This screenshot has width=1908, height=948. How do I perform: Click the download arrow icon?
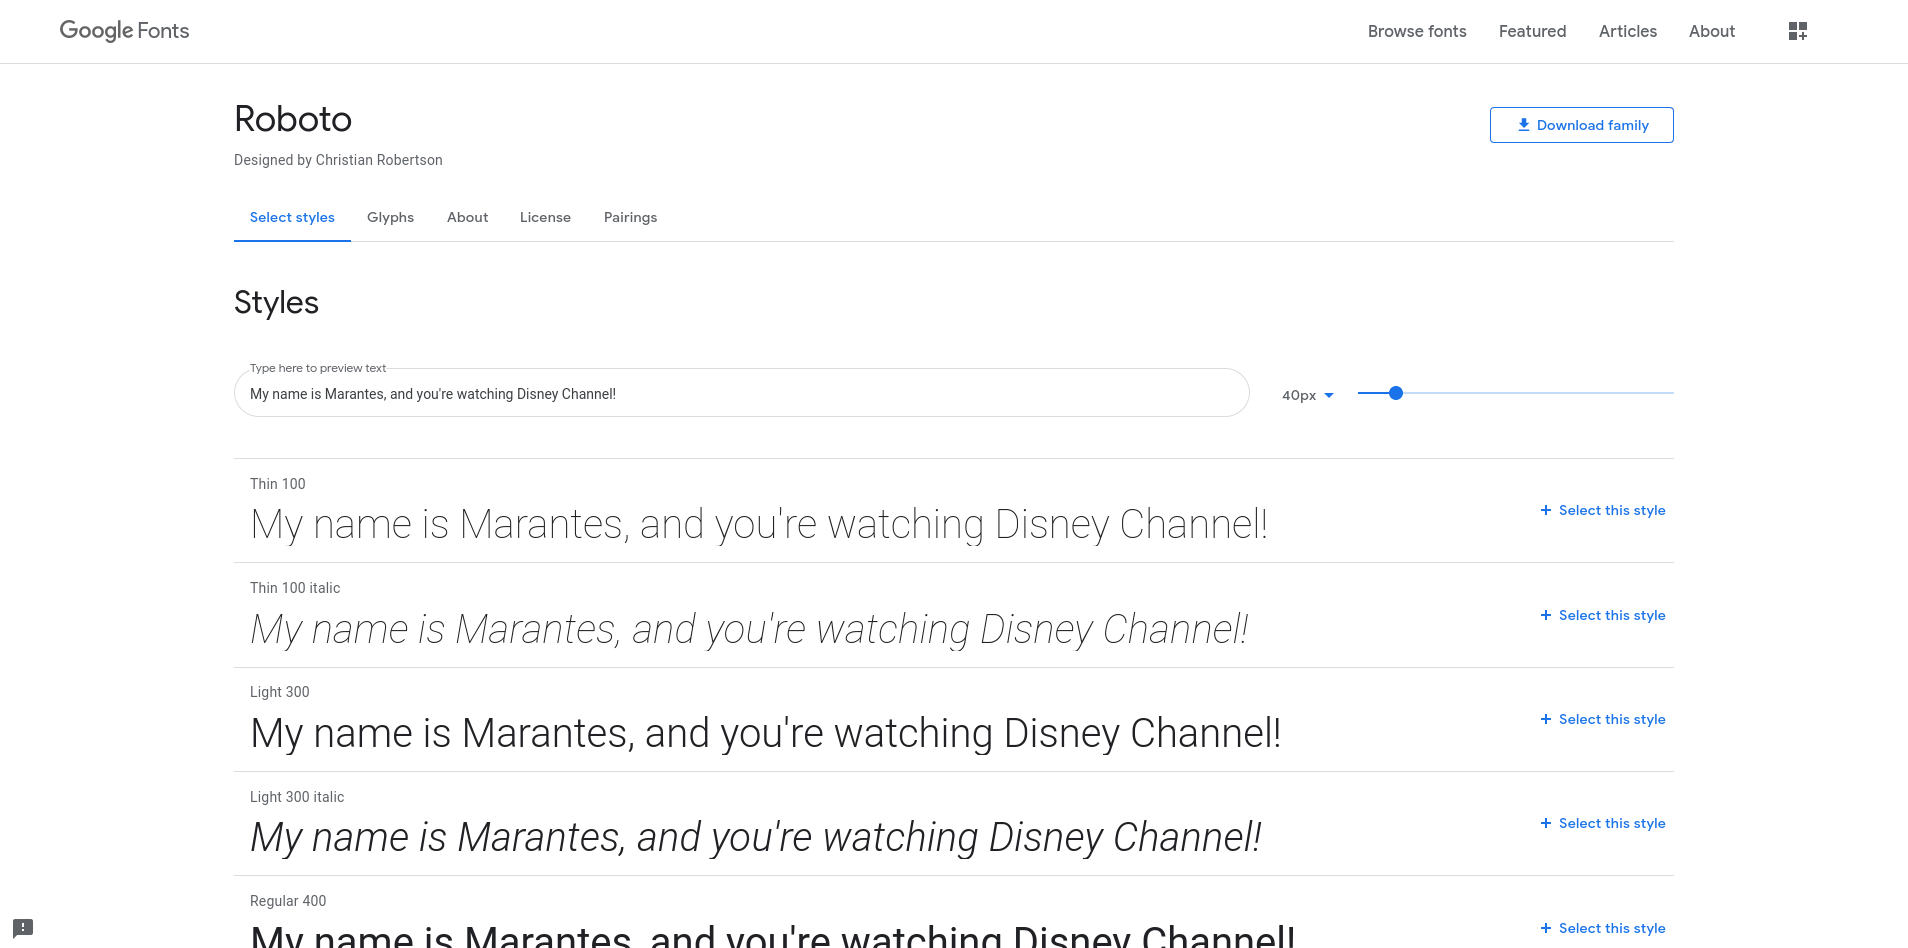[1524, 125]
